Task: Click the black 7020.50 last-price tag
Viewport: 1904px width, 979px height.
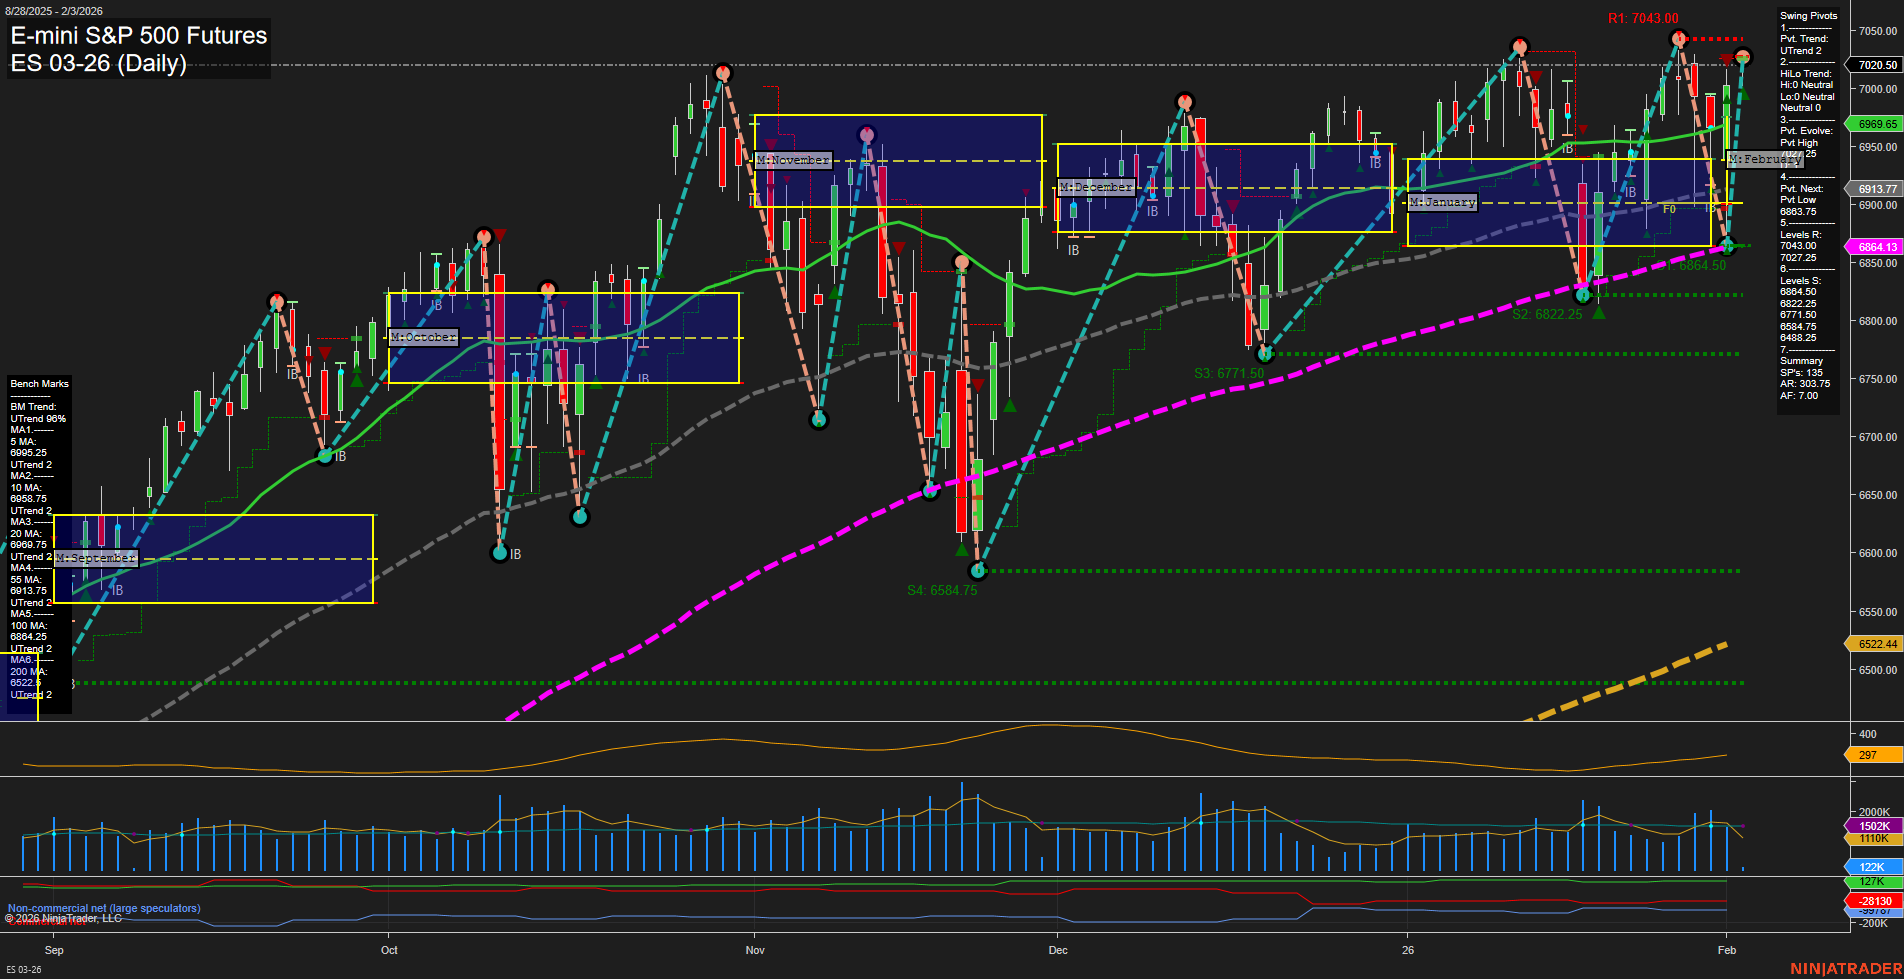Action: [1875, 64]
